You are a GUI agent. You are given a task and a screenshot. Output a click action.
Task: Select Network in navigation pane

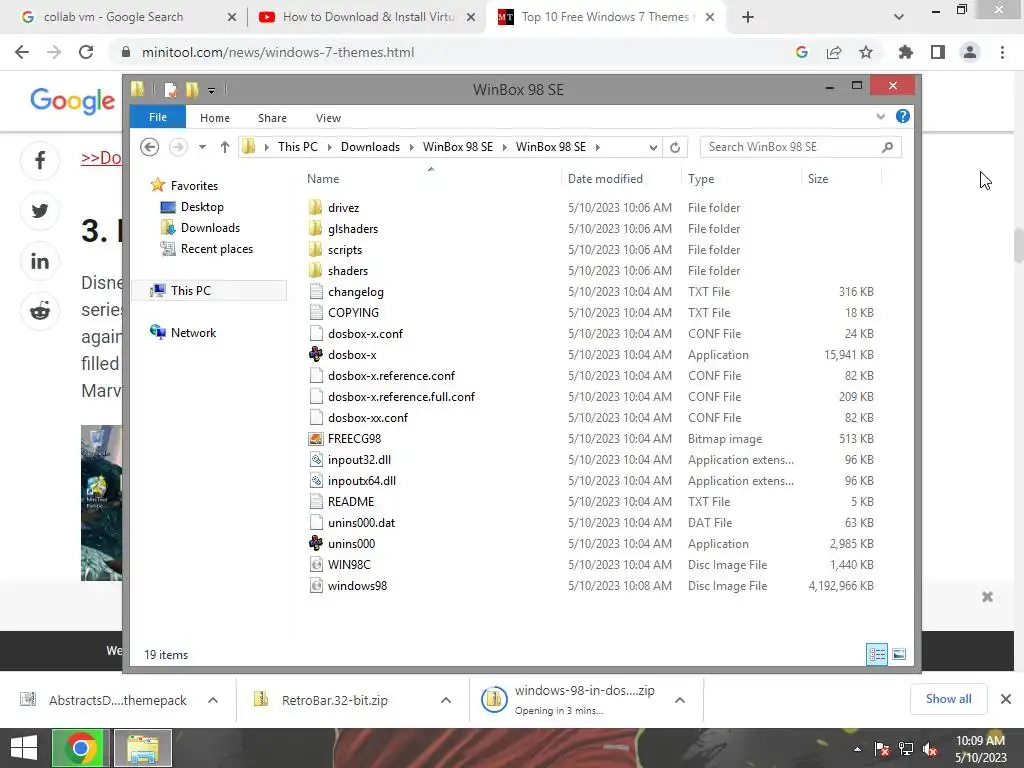pyautogui.click(x=193, y=332)
